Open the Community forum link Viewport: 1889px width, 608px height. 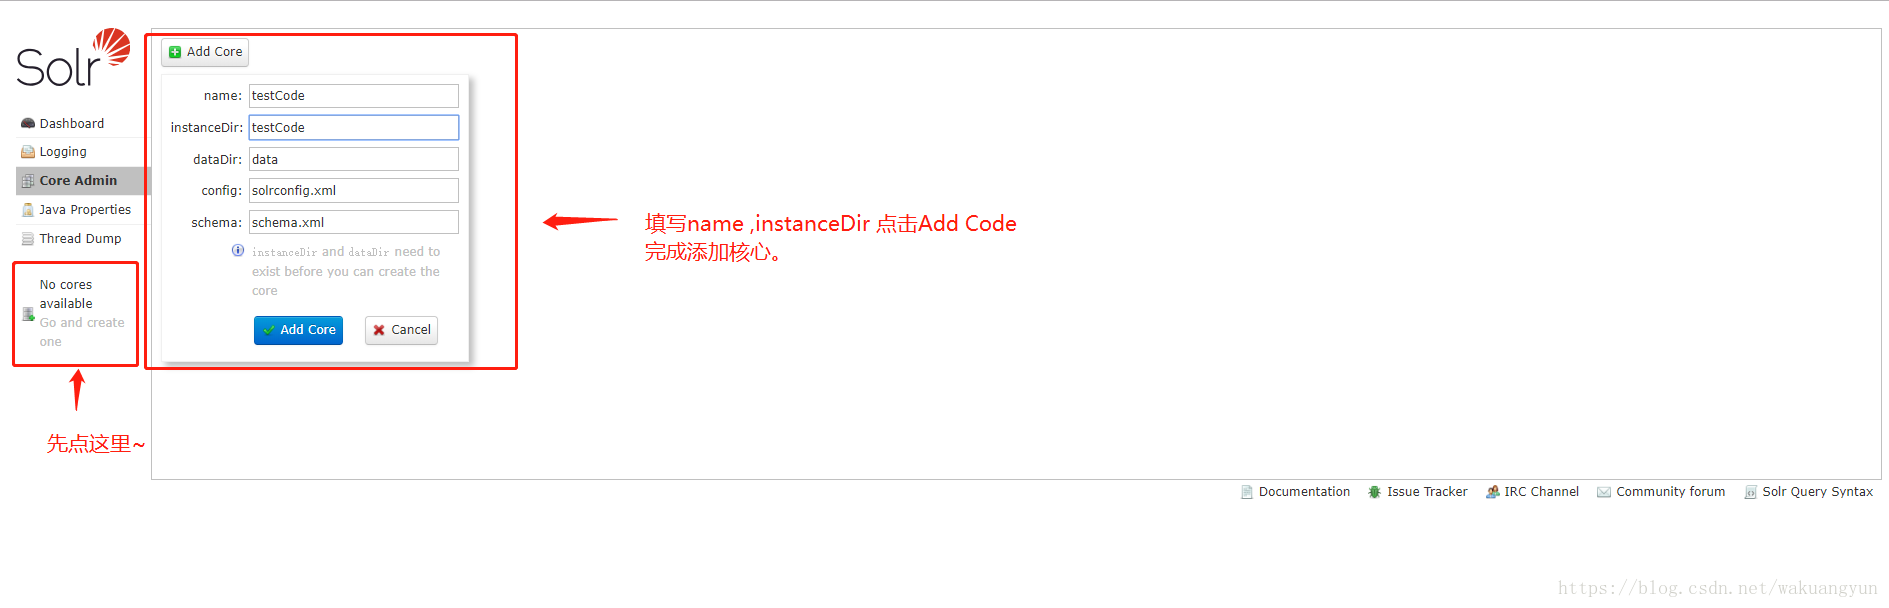pos(1662,492)
